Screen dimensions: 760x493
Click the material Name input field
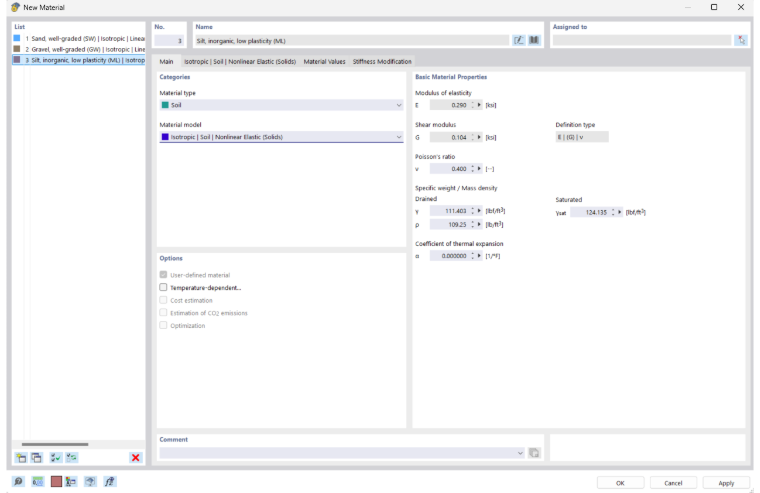point(352,41)
